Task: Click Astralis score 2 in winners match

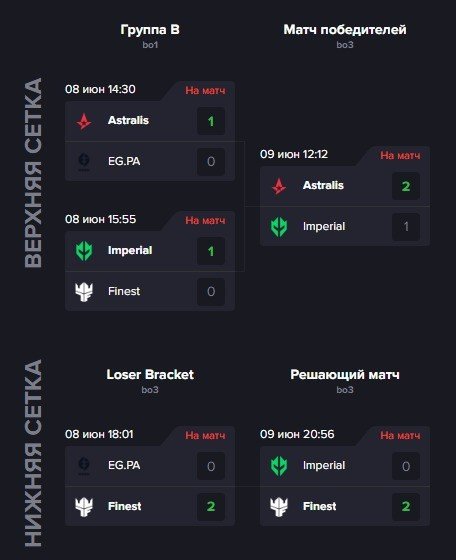Action: click(x=406, y=186)
